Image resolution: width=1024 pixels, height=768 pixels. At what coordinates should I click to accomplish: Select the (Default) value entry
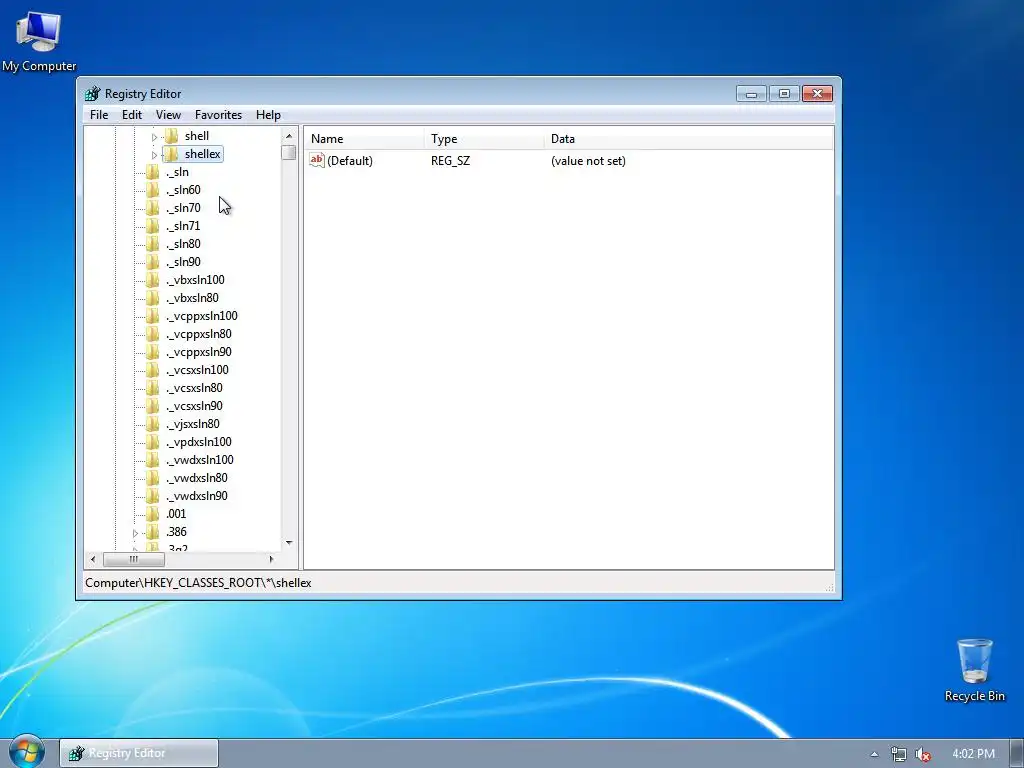349,161
